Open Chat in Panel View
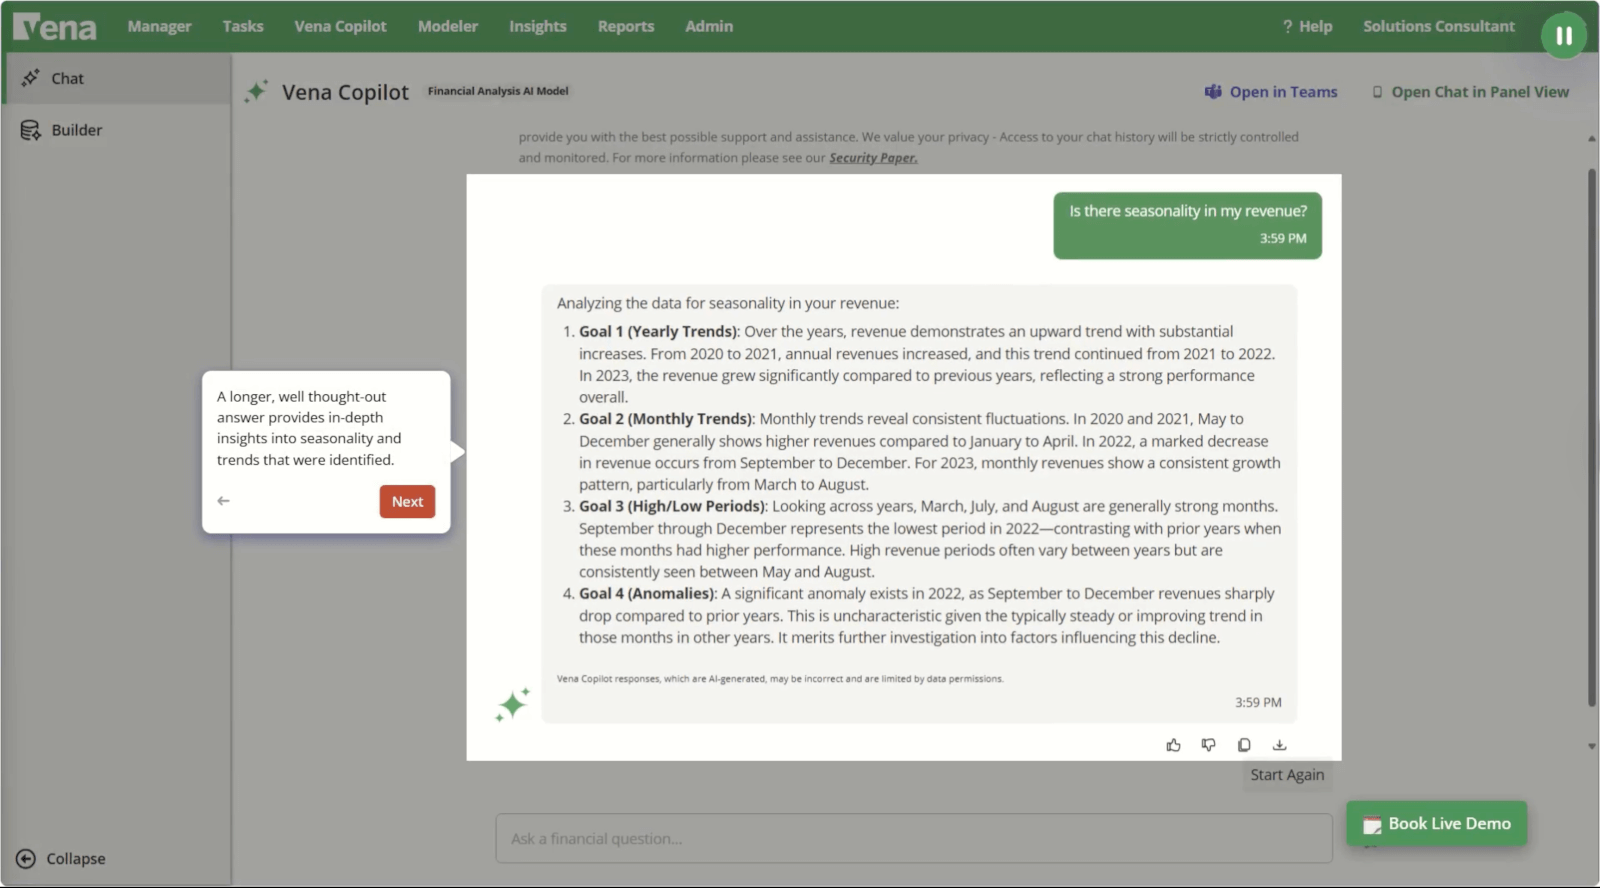This screenshot has width=1600, height=888. (x=1470, y=92)
